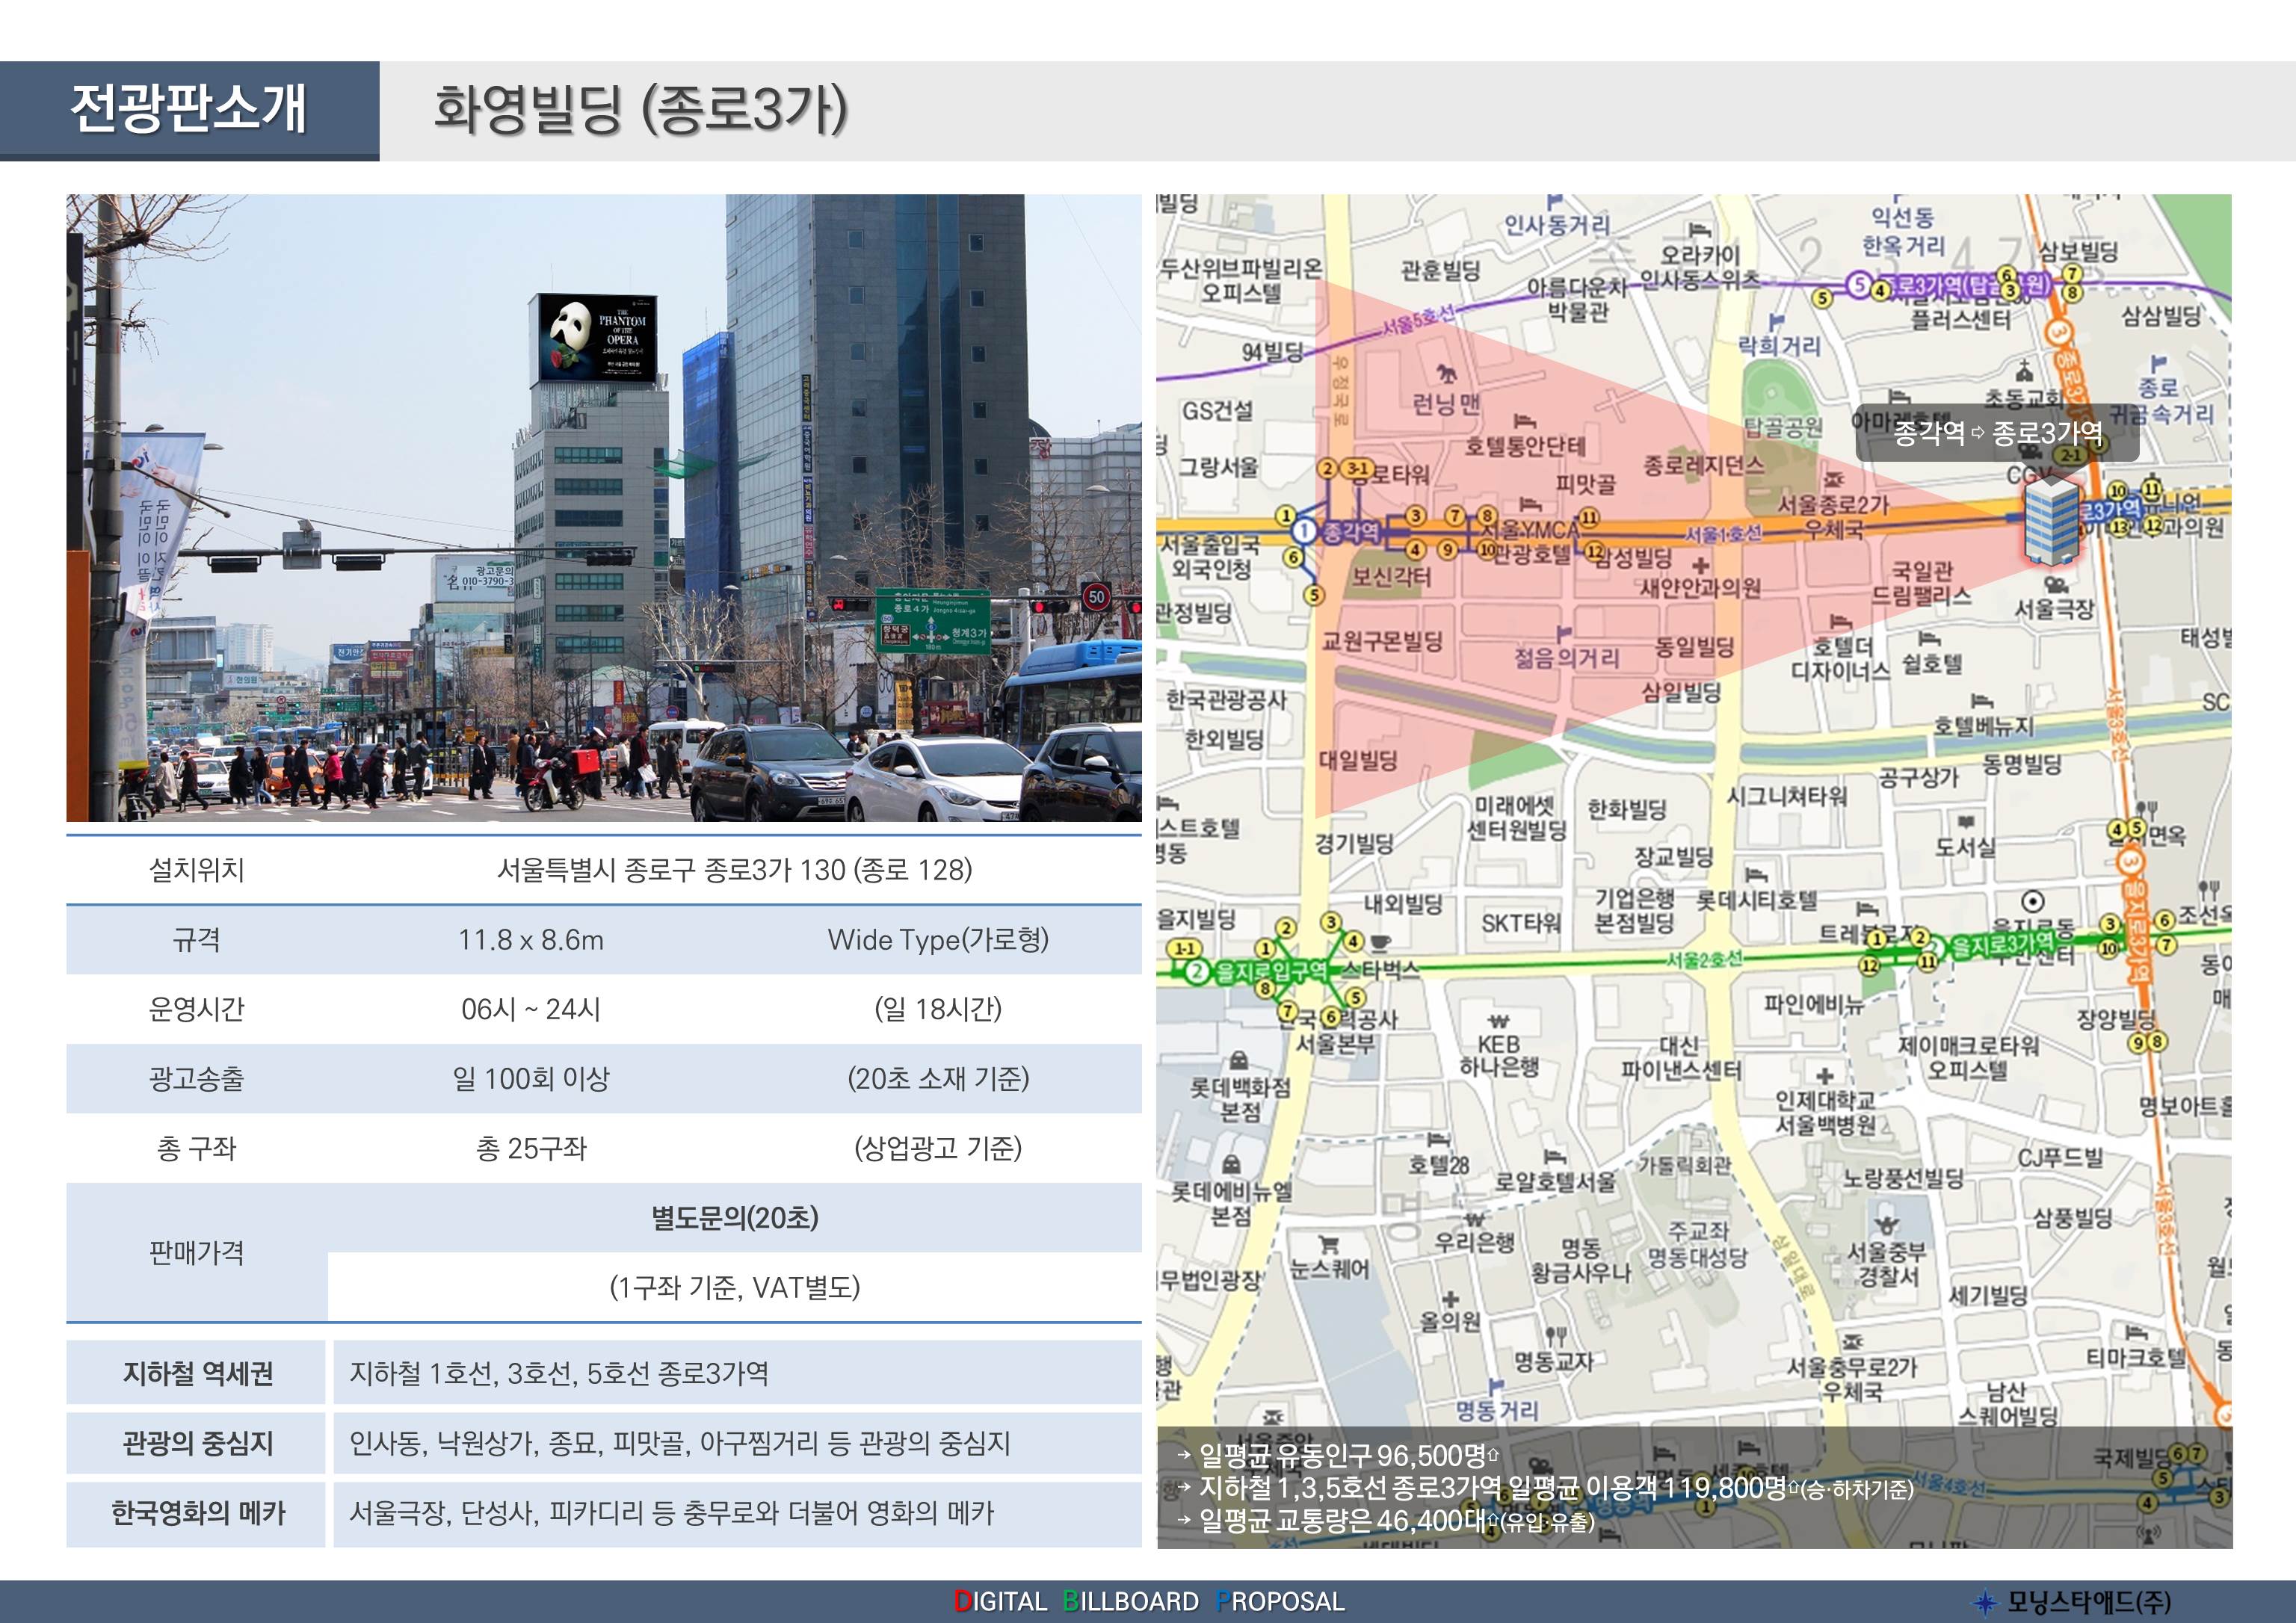
Task: Click the 인사동거리 flag marker
Action: [1554, 203]
